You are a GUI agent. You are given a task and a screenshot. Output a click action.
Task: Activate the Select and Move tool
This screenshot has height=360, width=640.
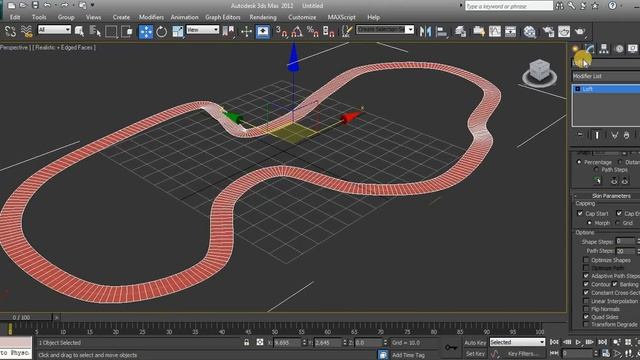click(x=146, y=31)
